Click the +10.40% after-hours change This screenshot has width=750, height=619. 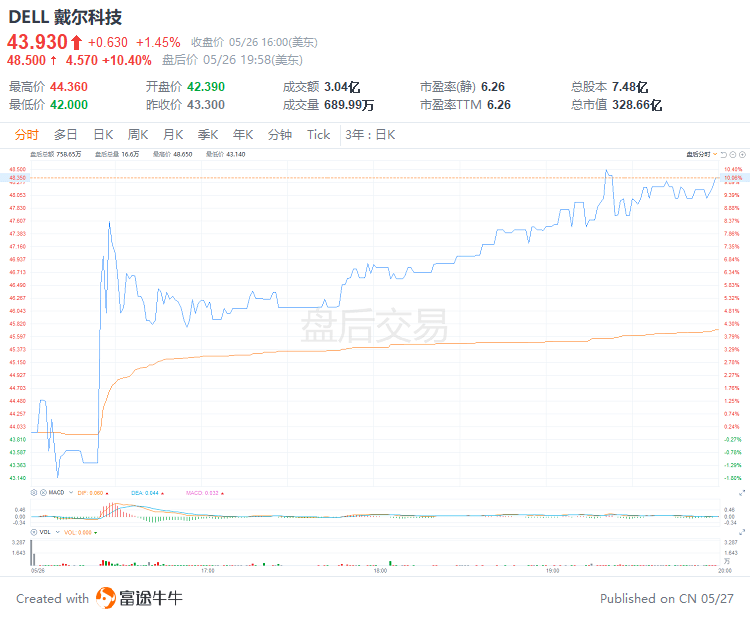(127, 60)
